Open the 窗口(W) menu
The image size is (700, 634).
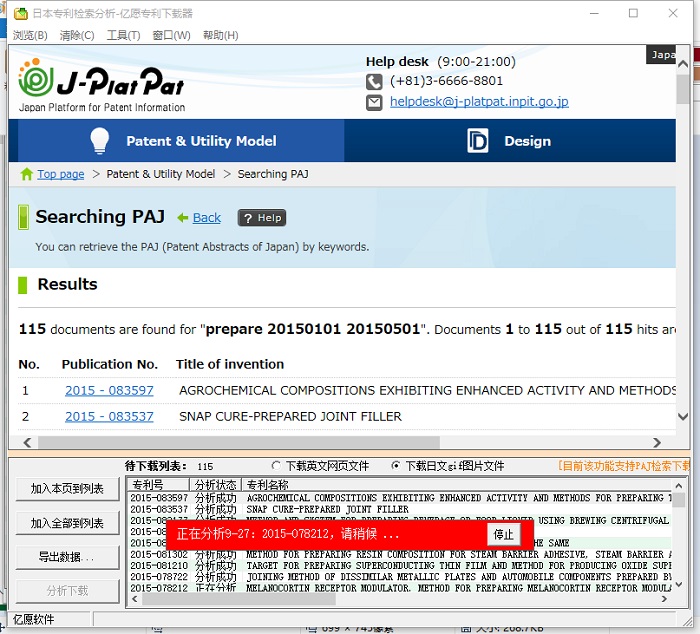pos(171,35)
